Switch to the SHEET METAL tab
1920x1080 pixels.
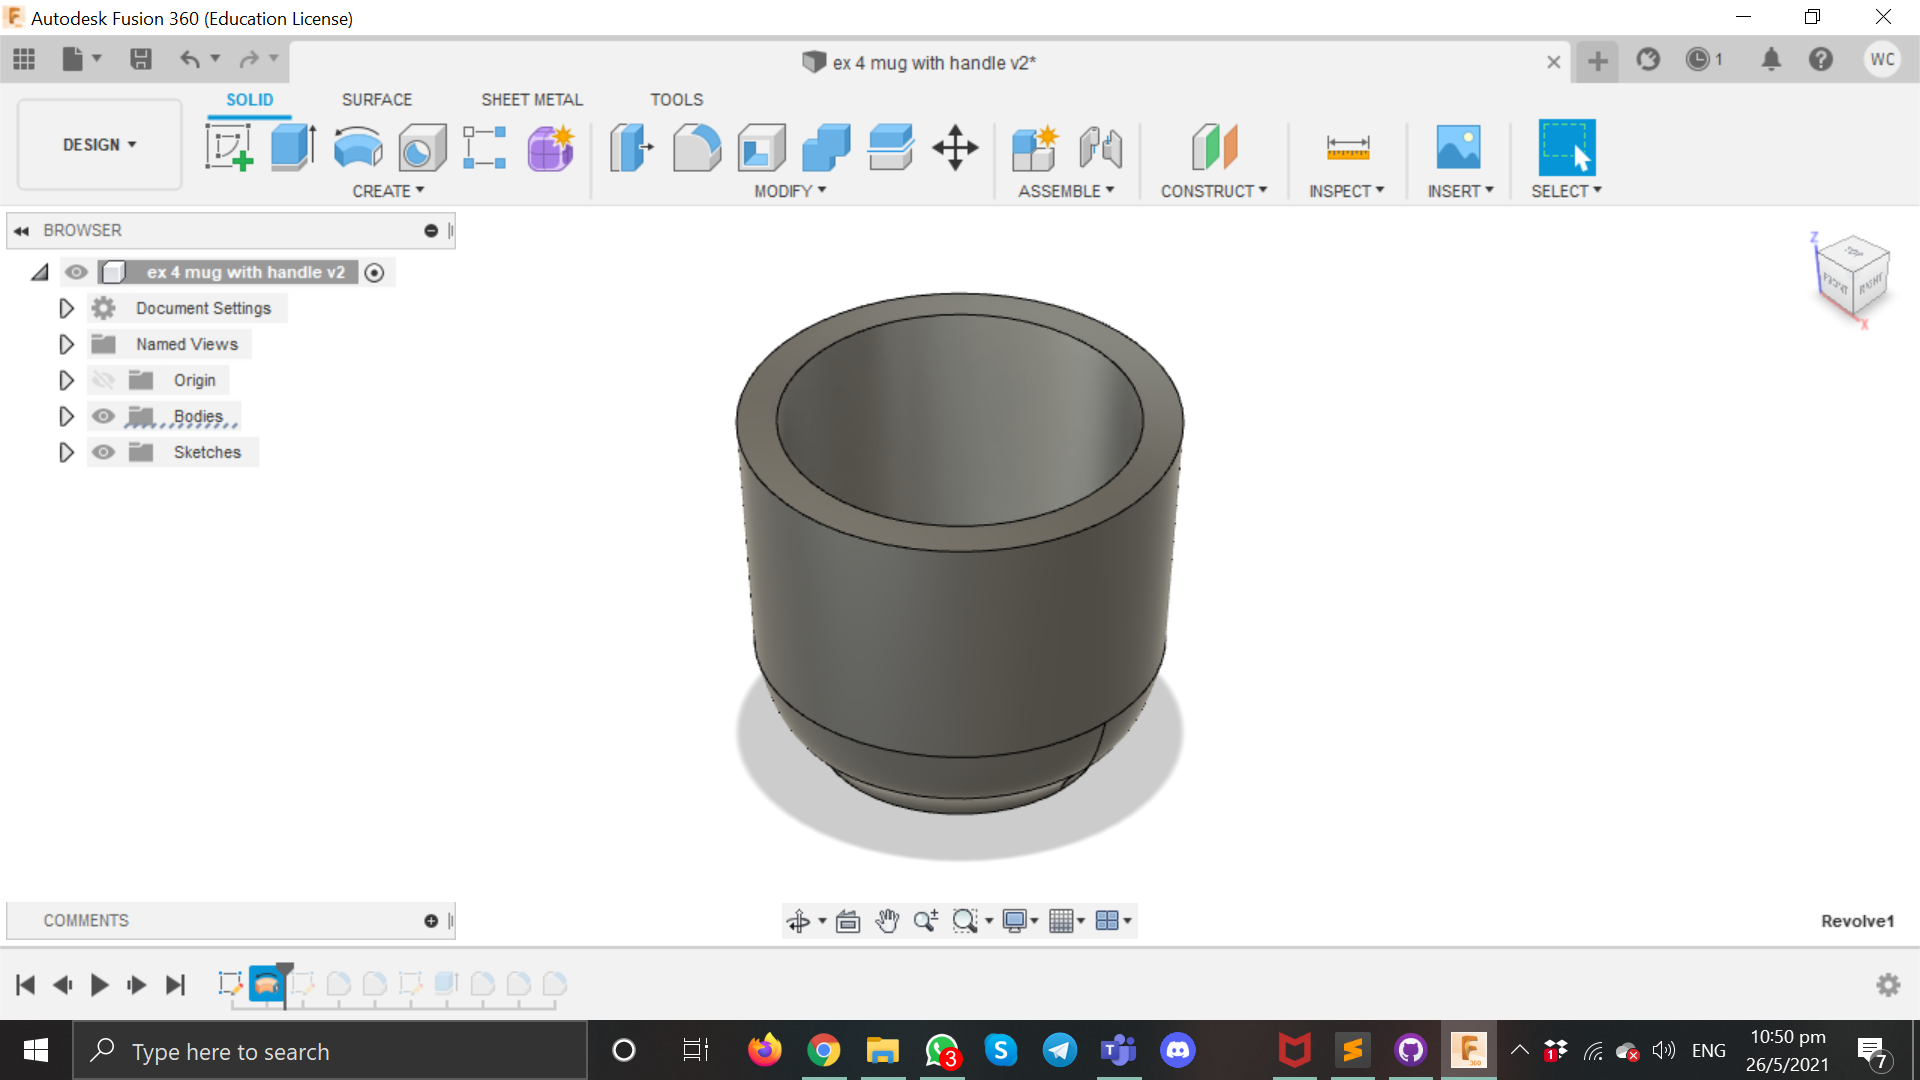[x=532, y=100]
